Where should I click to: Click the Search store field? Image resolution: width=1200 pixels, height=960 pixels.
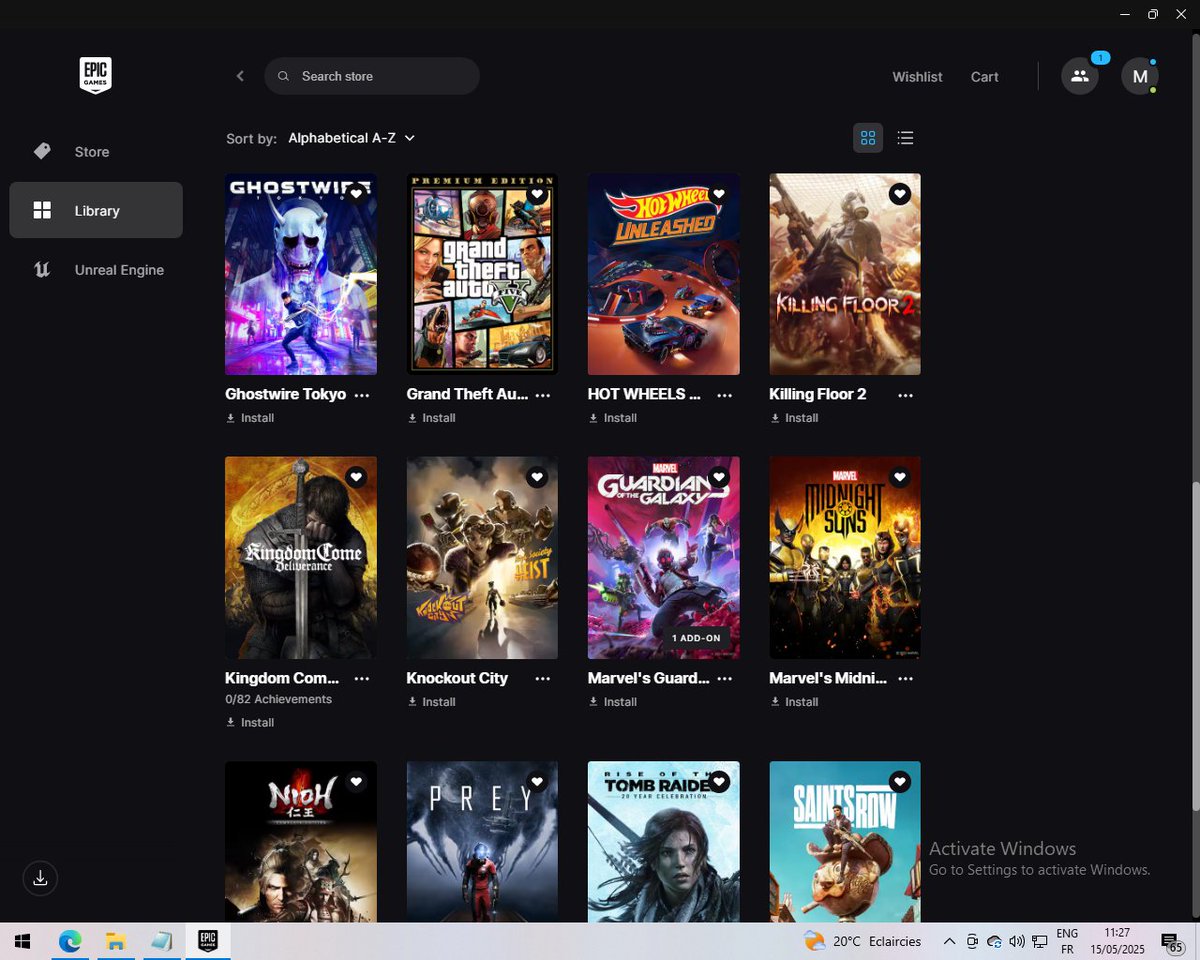pos(372,76)
